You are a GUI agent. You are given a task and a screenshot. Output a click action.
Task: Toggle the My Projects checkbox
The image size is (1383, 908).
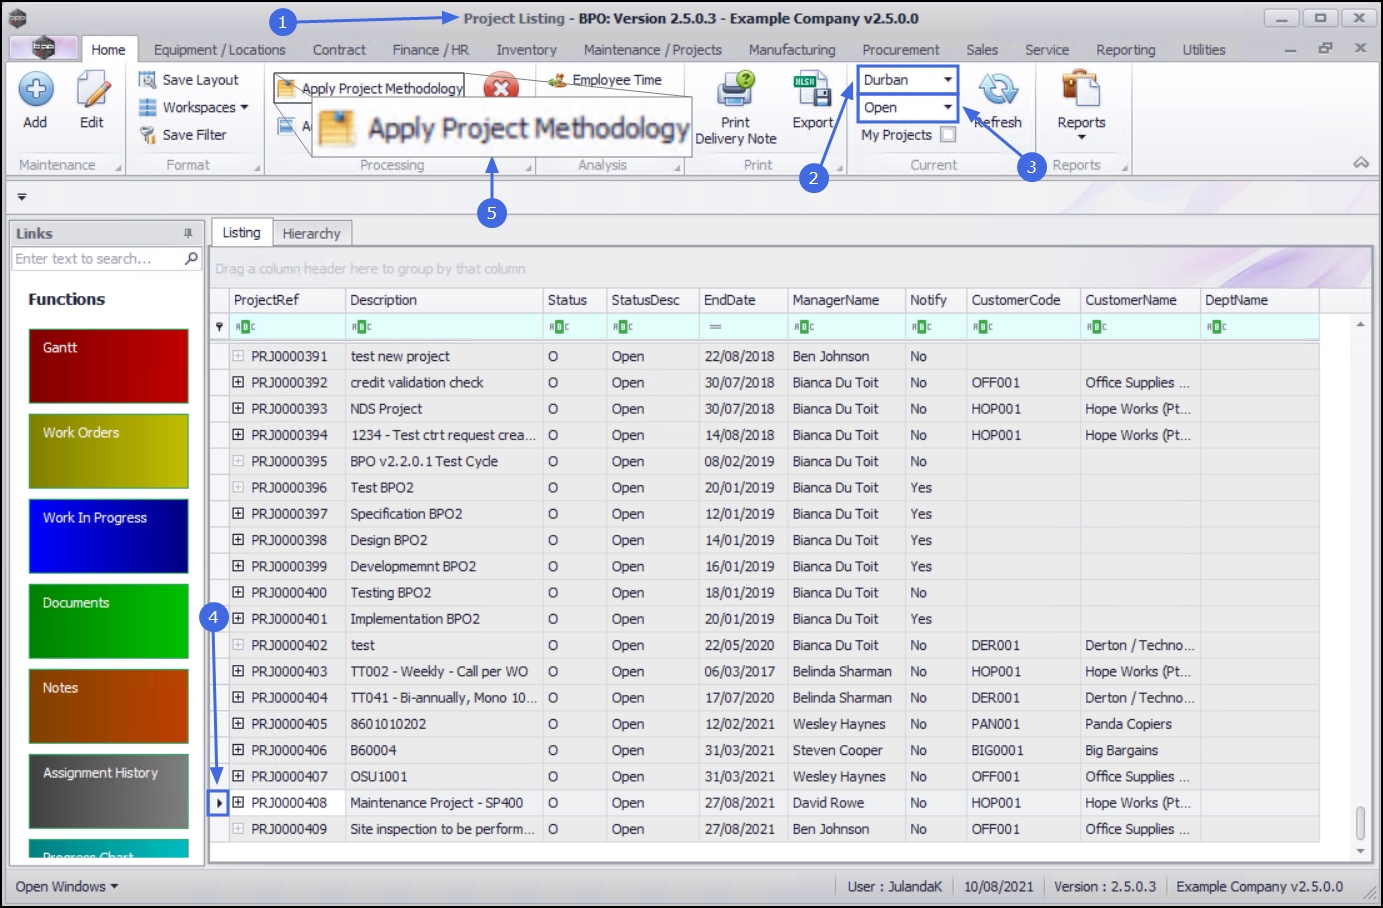pyautogui.click(x=948, y=135)
